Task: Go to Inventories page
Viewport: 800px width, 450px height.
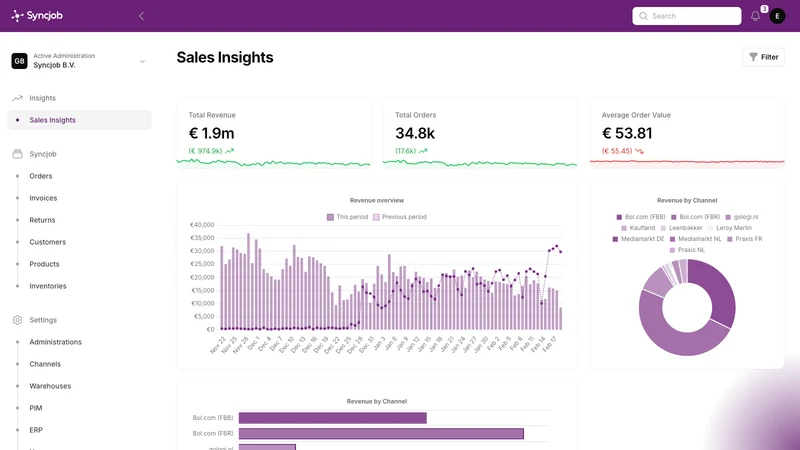Action: [x=48, y=286]
